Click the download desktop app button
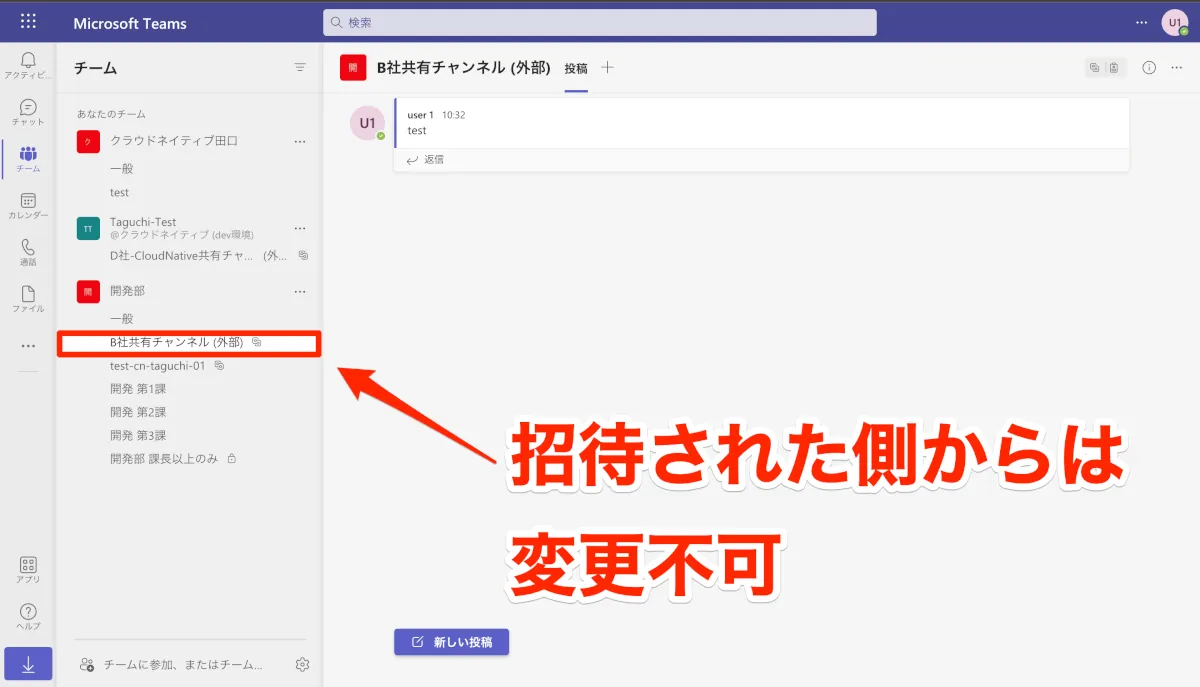This screenshot has width=1200, height=687. pos(28,665)
